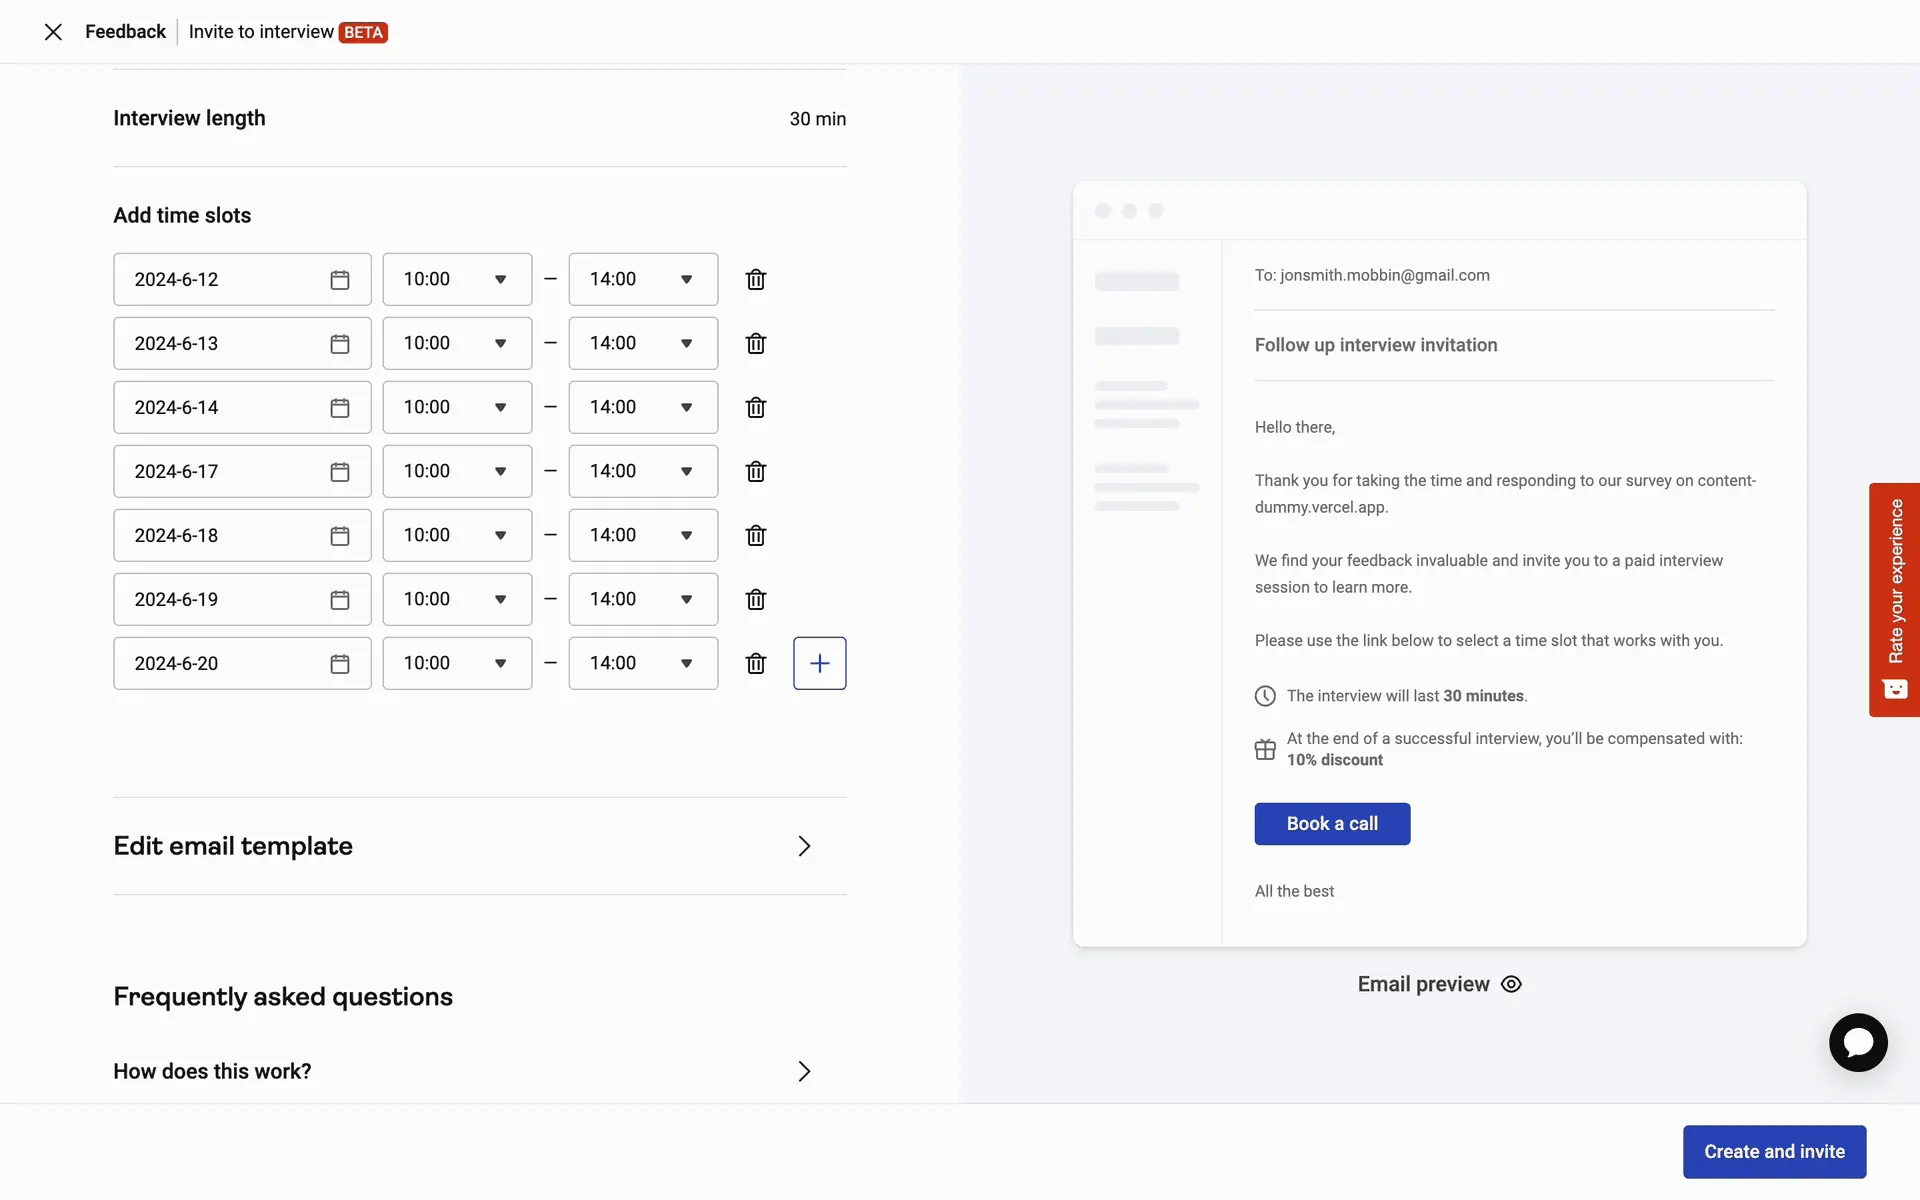Toggle the email preview eye icon
1920x1200 pixels.
tap(1511, 984)
